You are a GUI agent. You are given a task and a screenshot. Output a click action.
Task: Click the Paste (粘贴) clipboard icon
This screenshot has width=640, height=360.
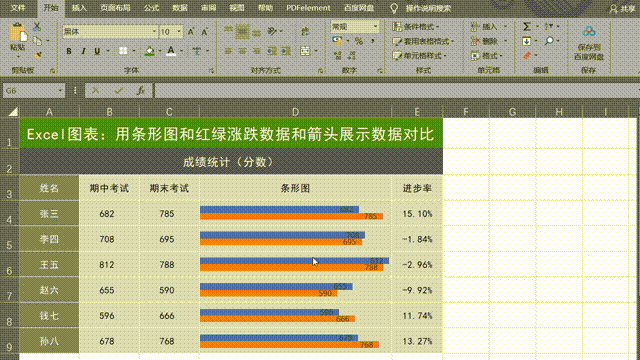click(x=18, y=33)
